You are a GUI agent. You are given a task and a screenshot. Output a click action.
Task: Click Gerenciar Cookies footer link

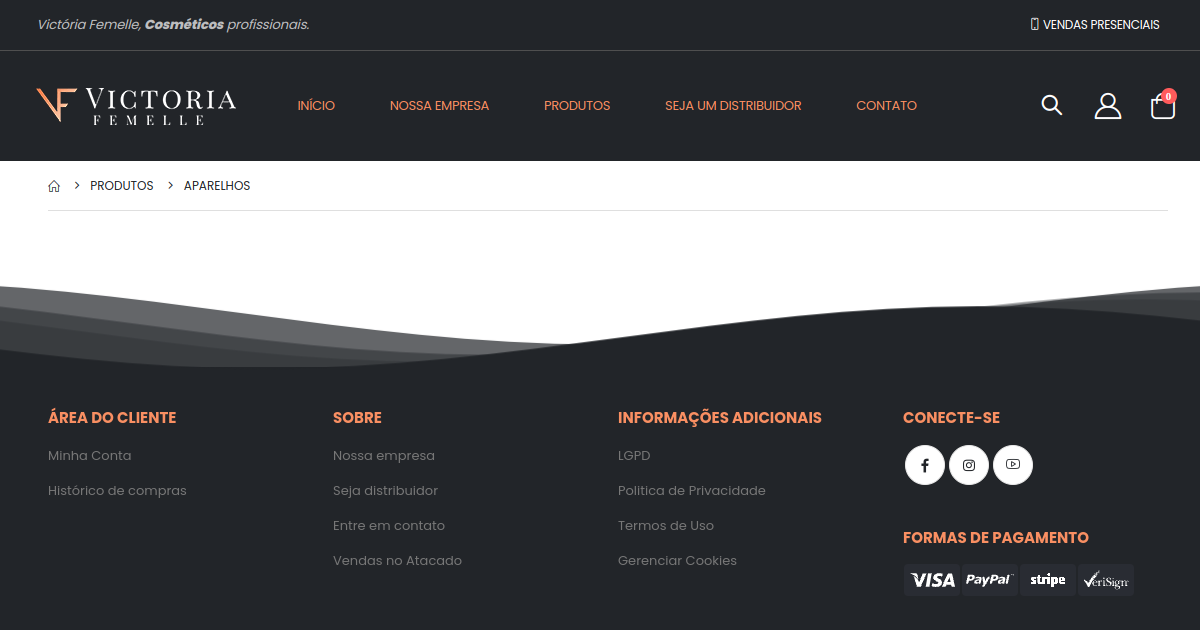tap(677, 561)
